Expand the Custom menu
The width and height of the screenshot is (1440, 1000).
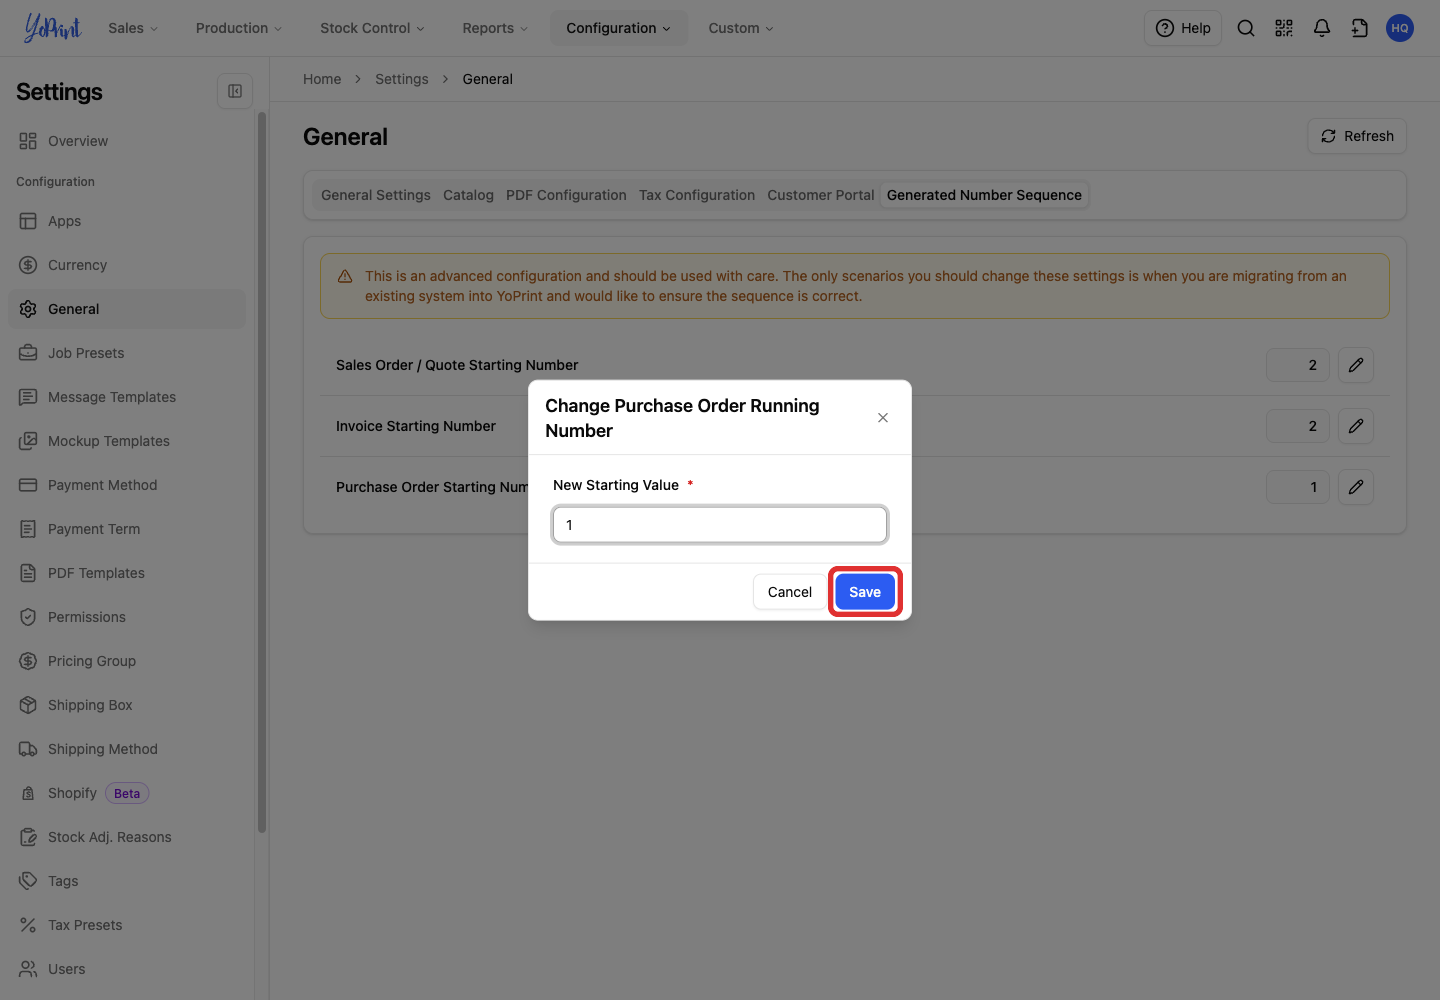coord(741,28)
